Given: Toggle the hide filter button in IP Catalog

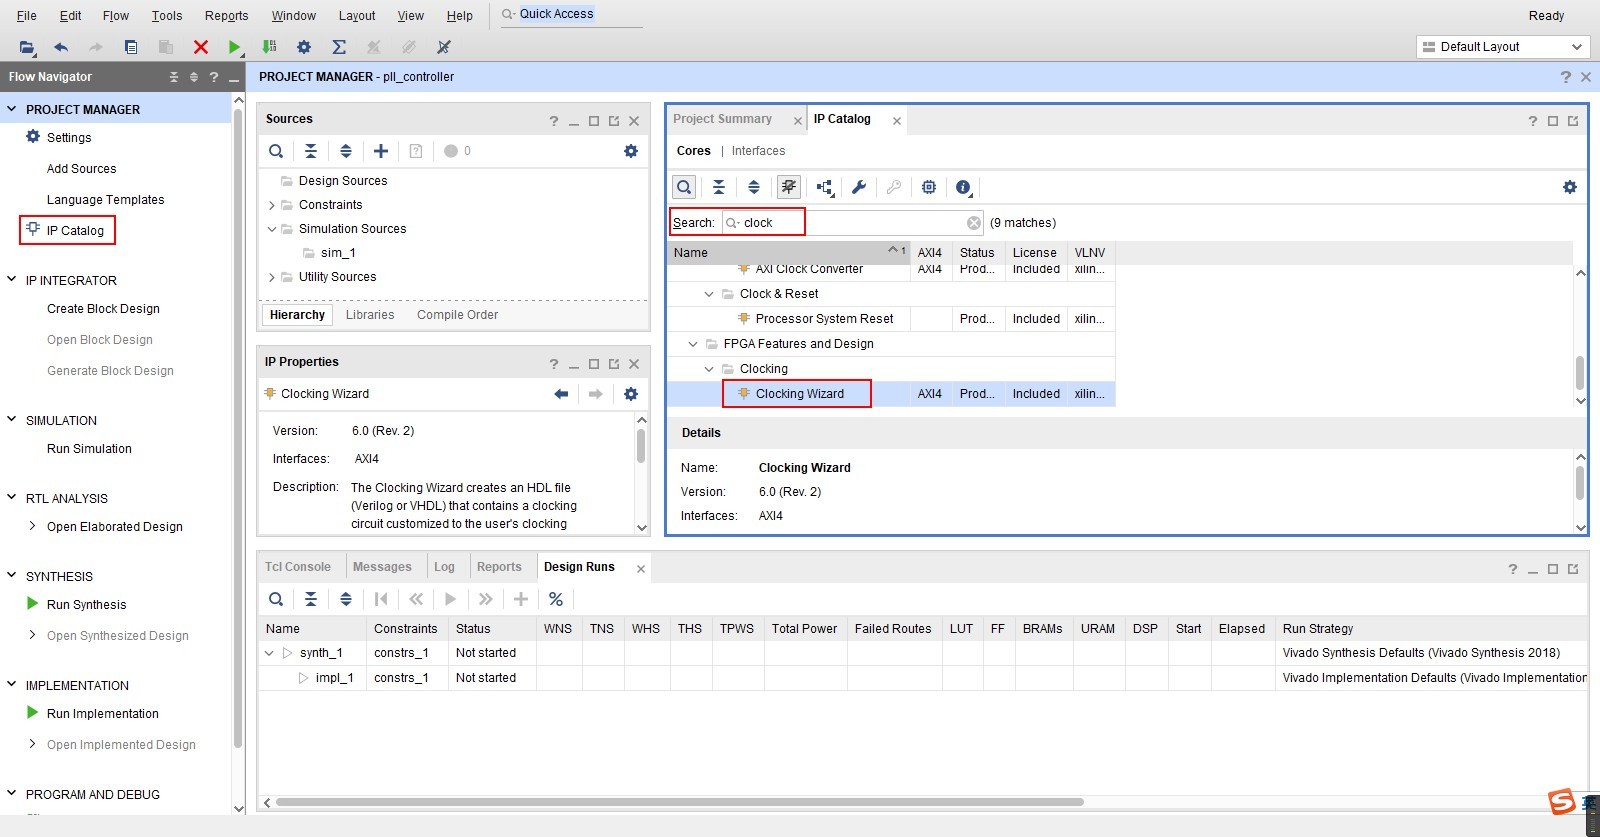Looking at the screenshot, I should click(x=789, y=187).
